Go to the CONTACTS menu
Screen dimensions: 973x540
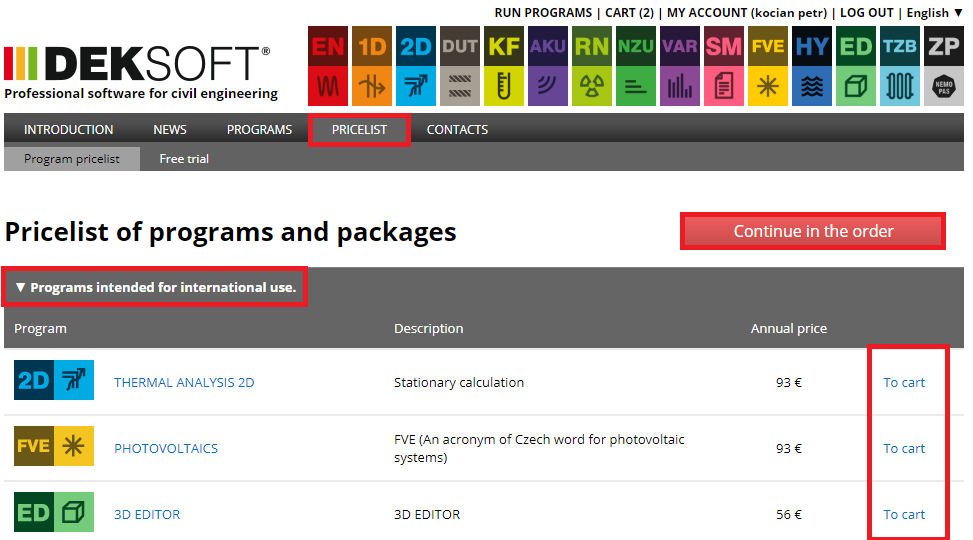click(457, 130)
